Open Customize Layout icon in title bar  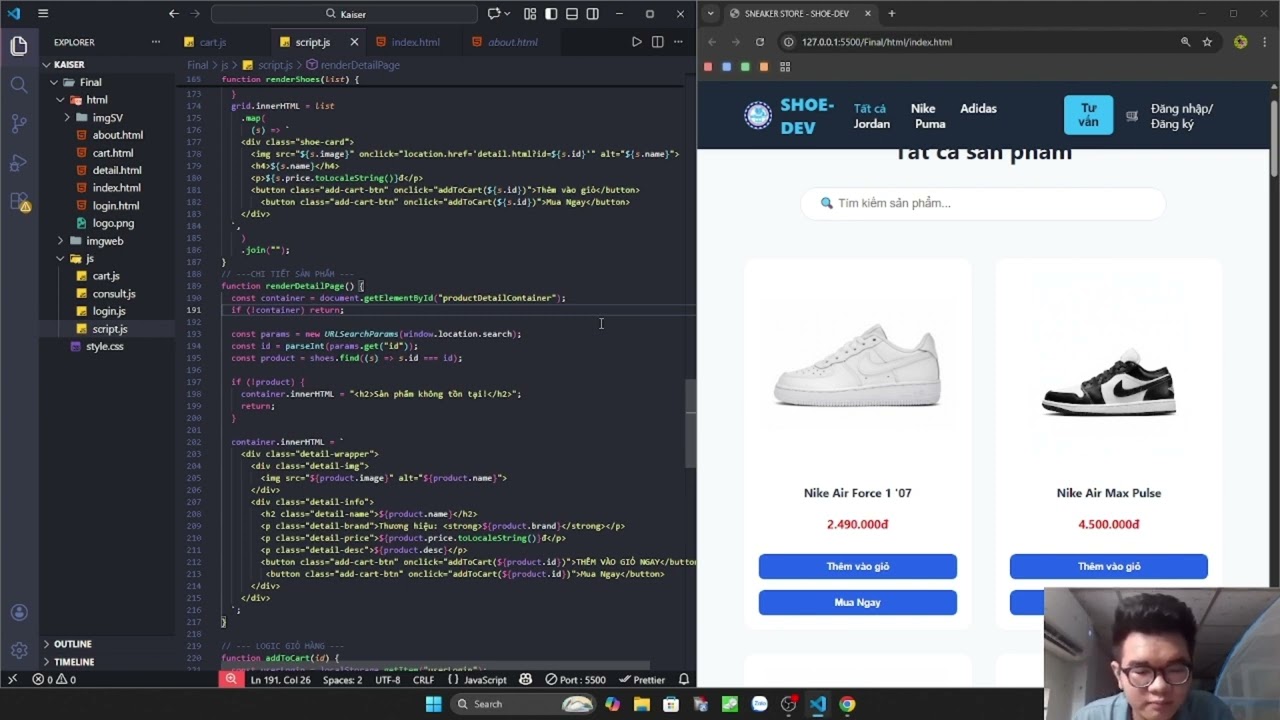point(530,14)
